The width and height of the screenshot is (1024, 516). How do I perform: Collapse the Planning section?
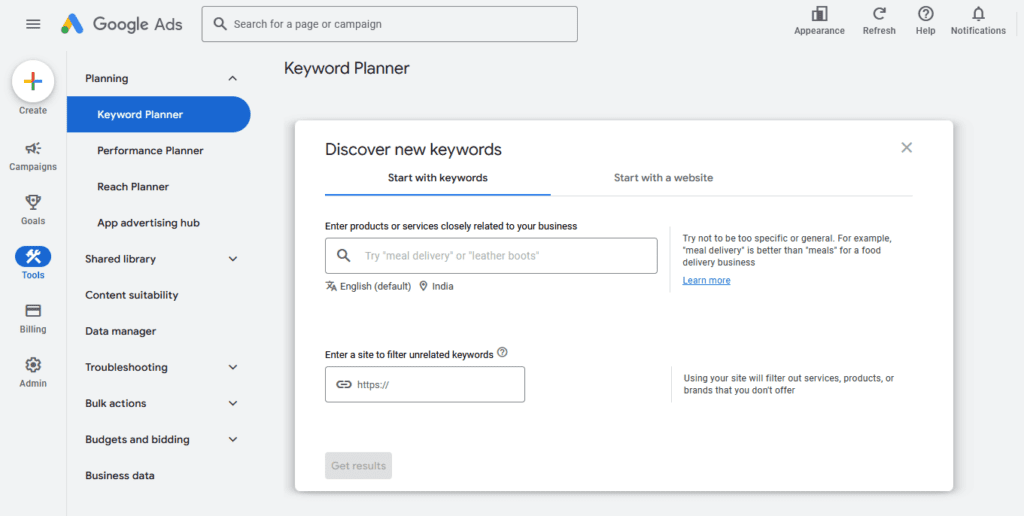233,78
